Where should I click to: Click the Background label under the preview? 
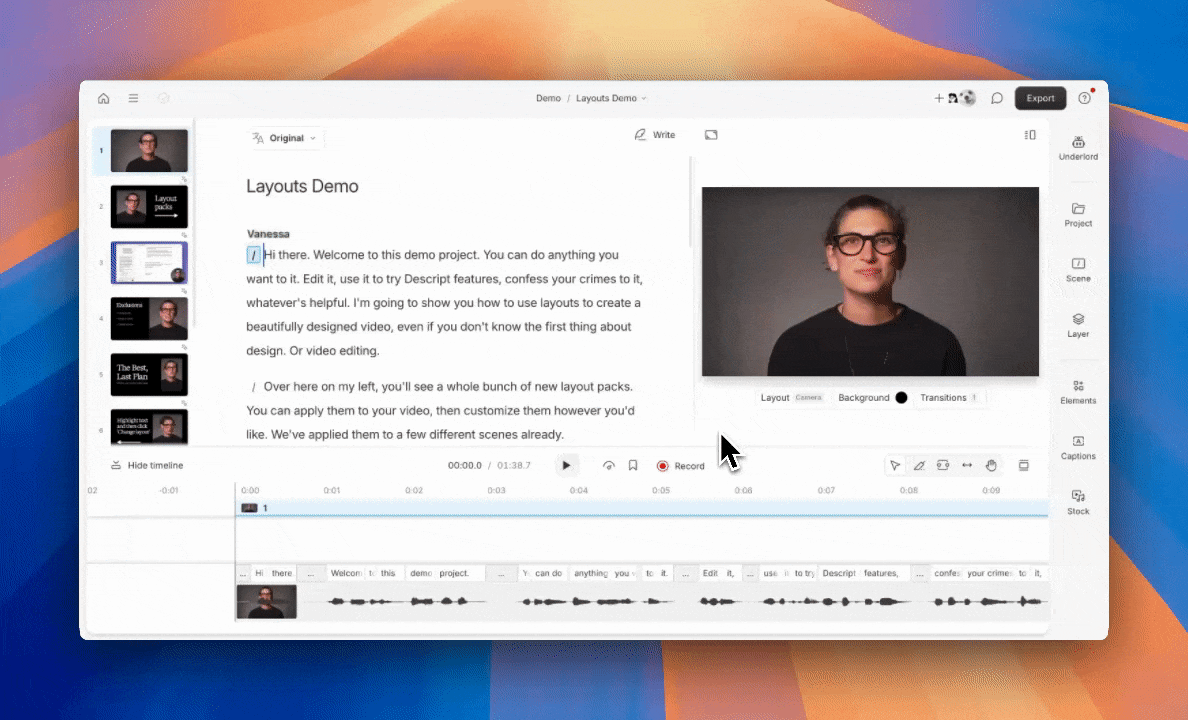pos(864,398)
